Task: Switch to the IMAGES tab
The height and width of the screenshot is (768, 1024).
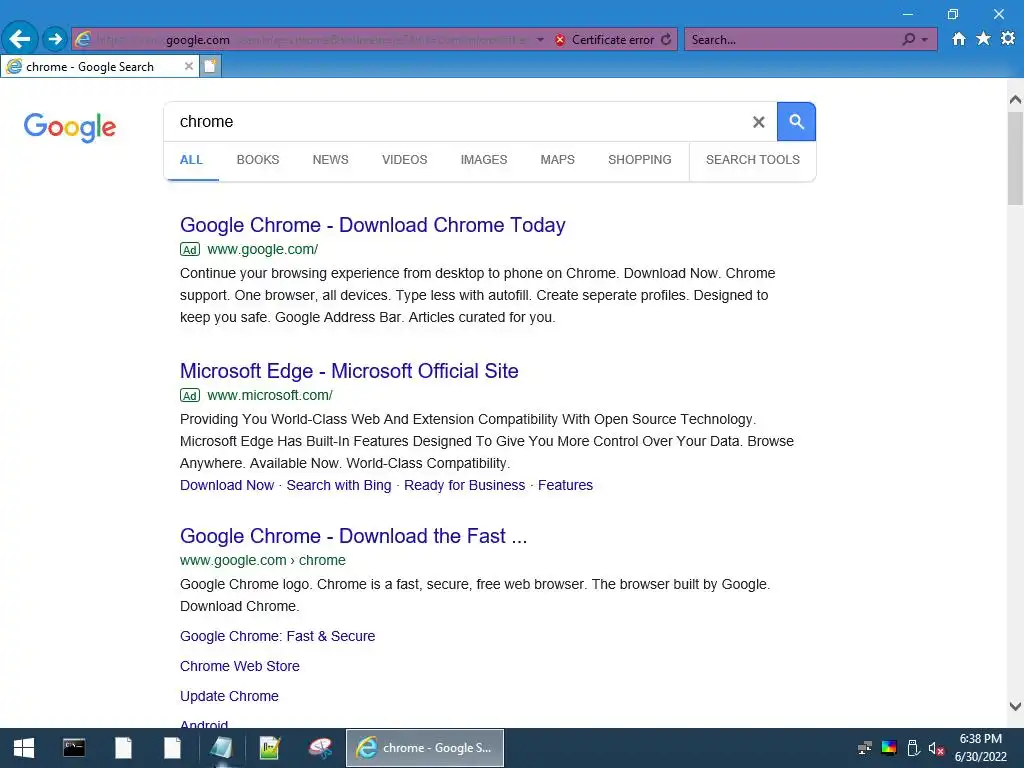Action: (x=484, y=160)
